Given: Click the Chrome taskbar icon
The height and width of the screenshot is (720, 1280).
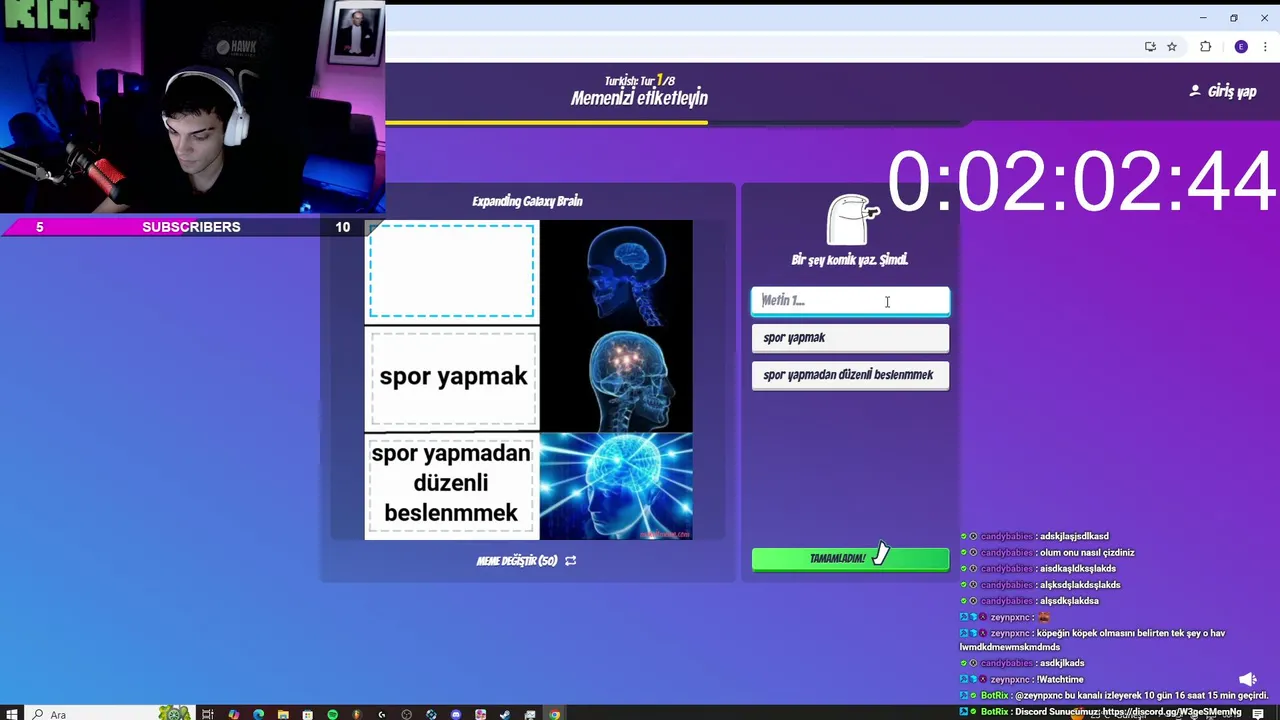Looking at the screenshot, I should [x=555, y=714].
